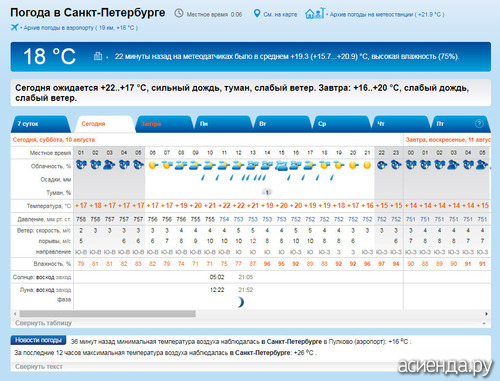
Task: Open the "7 суток" tab
Action: tap(40, 124)
